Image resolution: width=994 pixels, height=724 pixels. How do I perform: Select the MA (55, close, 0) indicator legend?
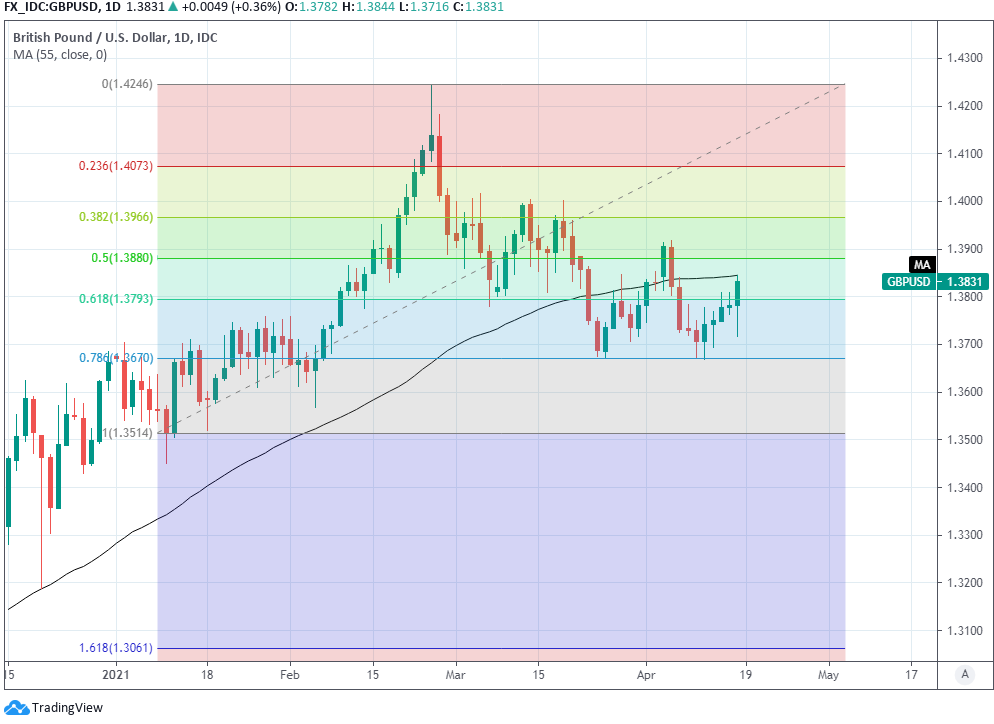(x=60, y=55)
